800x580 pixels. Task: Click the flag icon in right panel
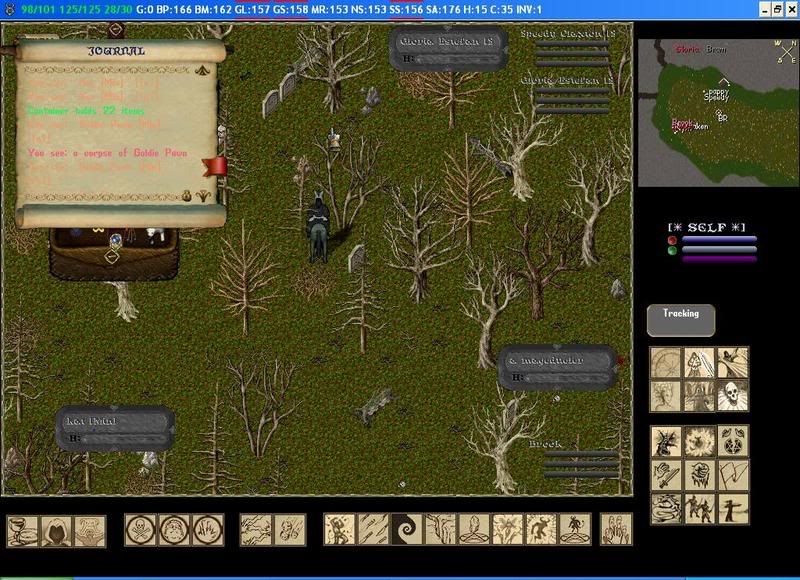point(733,474)
